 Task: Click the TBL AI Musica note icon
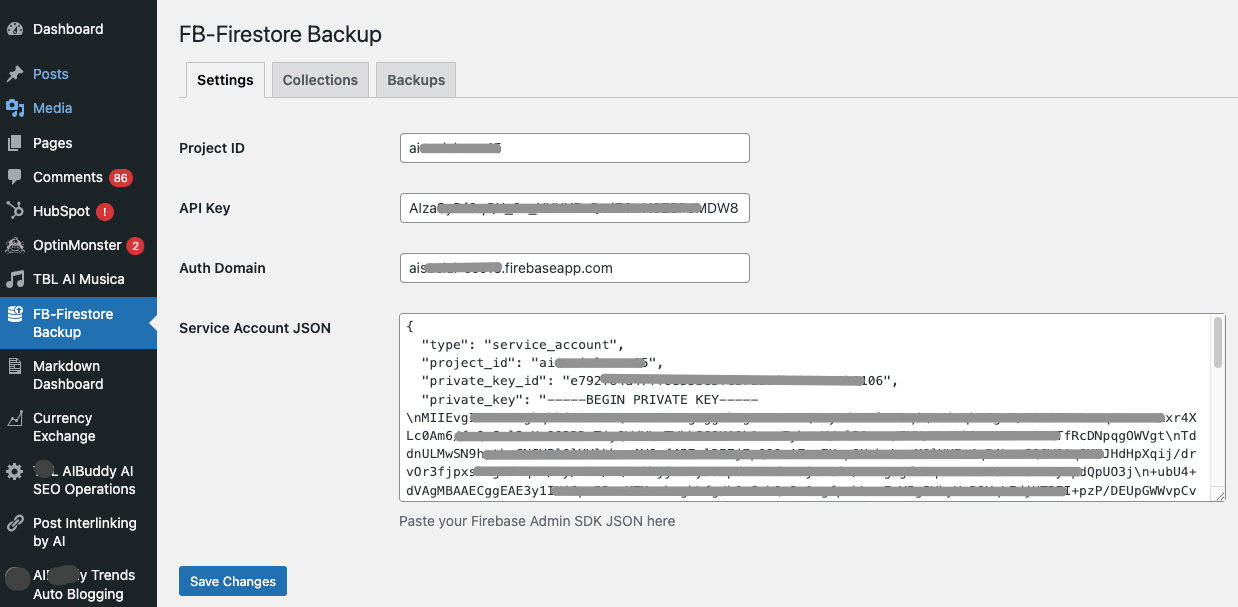pos(15,279)
